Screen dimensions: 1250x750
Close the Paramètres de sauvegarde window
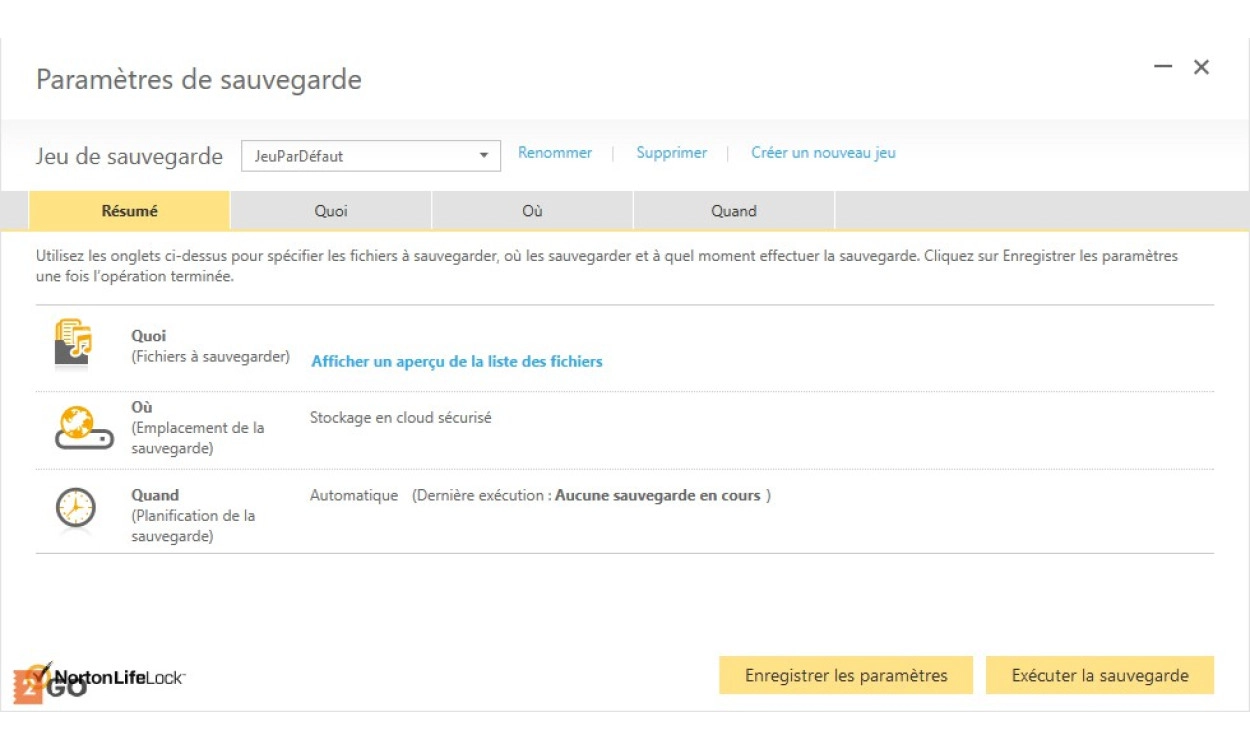click(x=1201, y=67)
